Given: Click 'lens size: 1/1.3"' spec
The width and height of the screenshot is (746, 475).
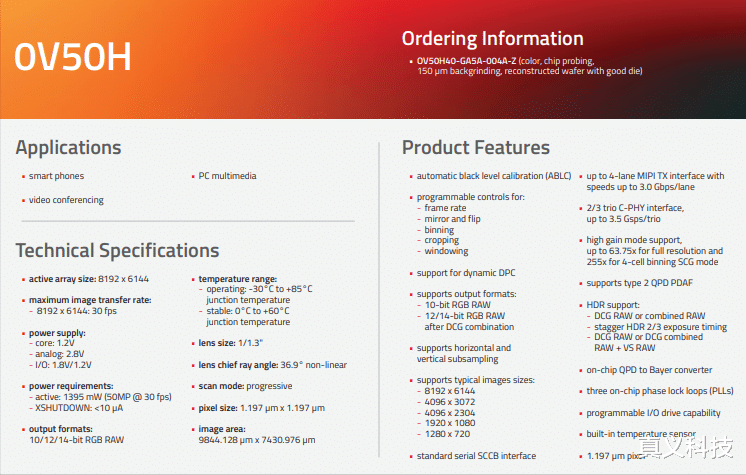Looking at the screenshot, I should click(231, 343).
